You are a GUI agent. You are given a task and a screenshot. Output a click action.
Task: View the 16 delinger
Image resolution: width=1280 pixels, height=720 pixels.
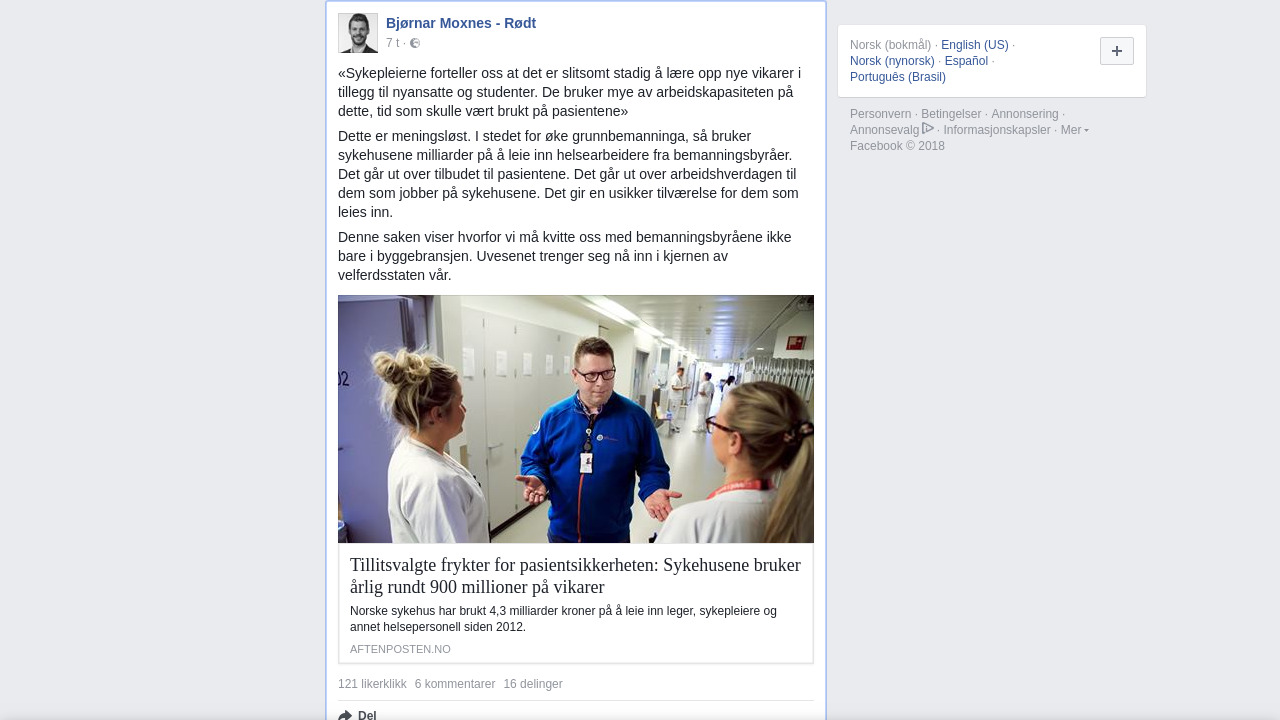pyautogui.click(x=533, y=684)
